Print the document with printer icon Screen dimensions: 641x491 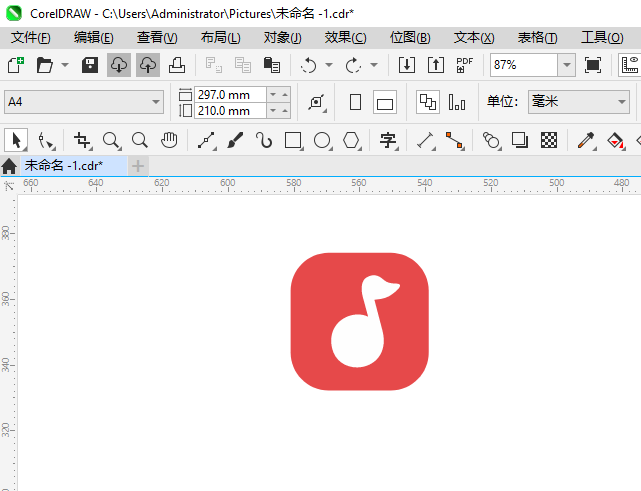(177, 65)
